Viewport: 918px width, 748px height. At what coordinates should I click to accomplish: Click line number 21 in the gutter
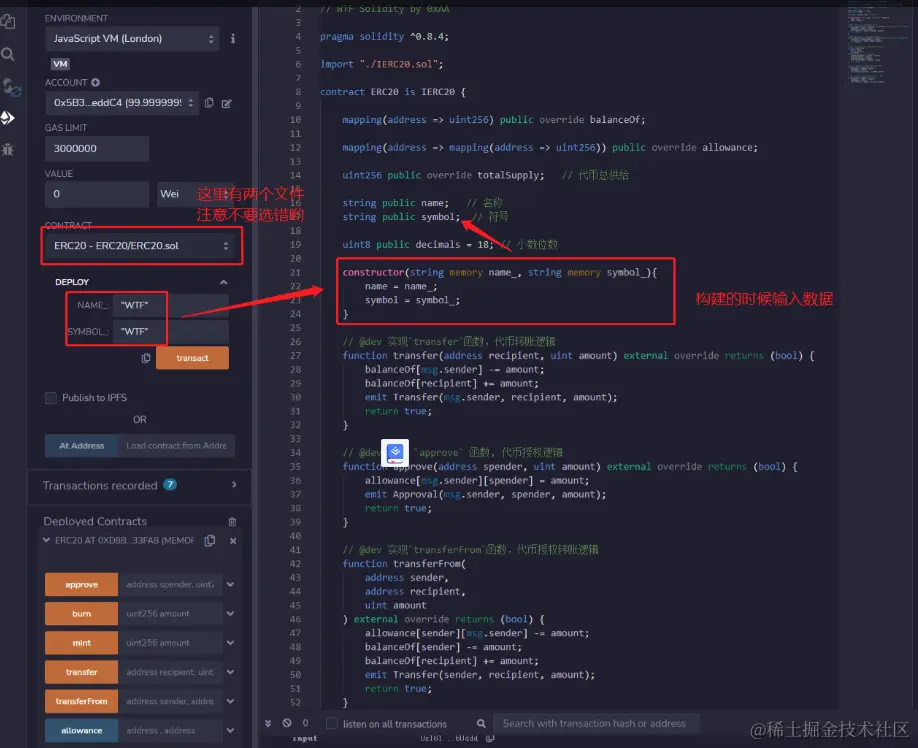click(x=295, y=272)
